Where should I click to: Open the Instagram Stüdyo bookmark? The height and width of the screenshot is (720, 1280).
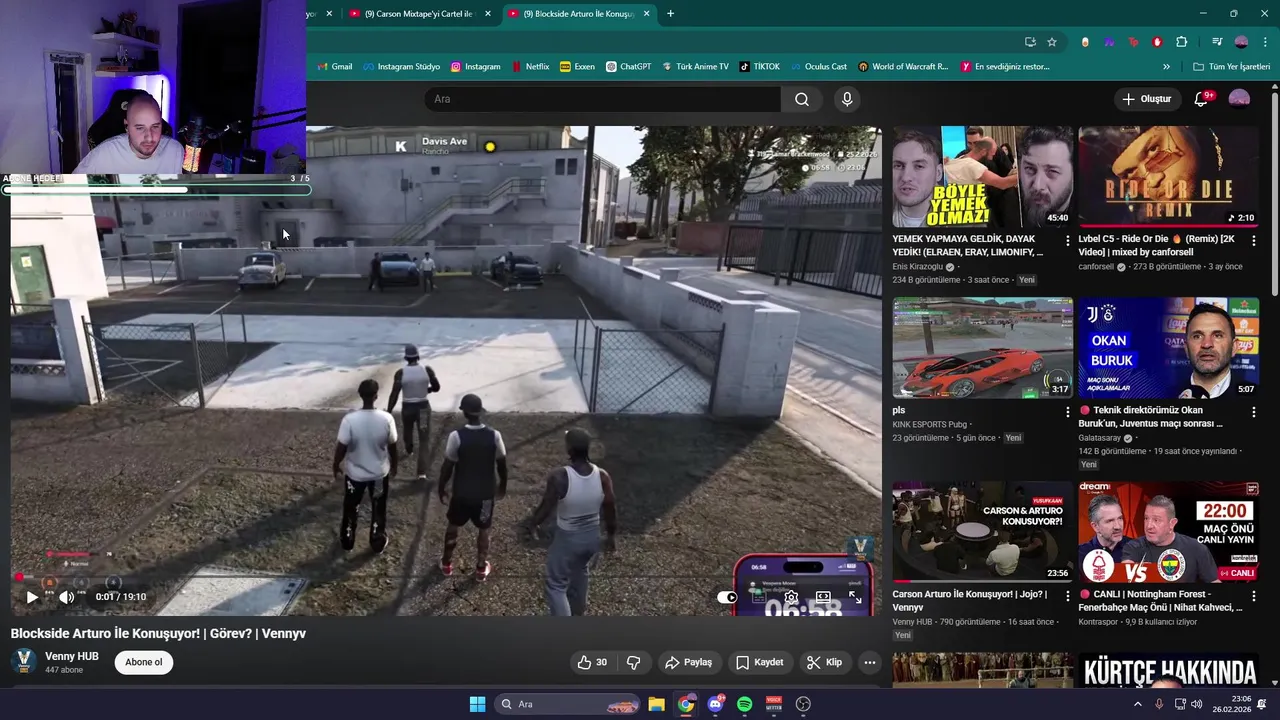click(402, 67)
